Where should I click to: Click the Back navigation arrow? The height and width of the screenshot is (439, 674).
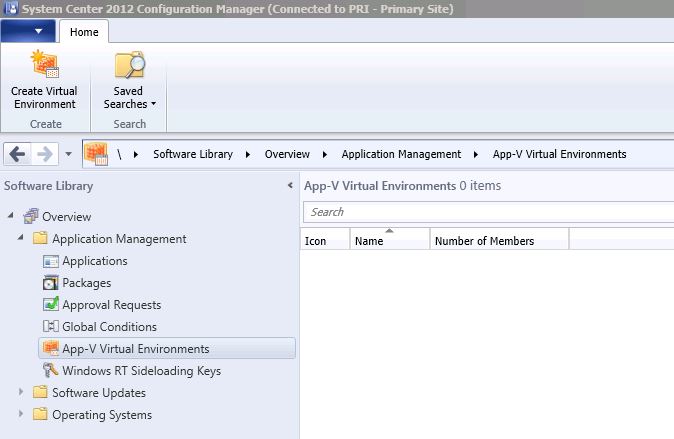[x=17, y=154]
